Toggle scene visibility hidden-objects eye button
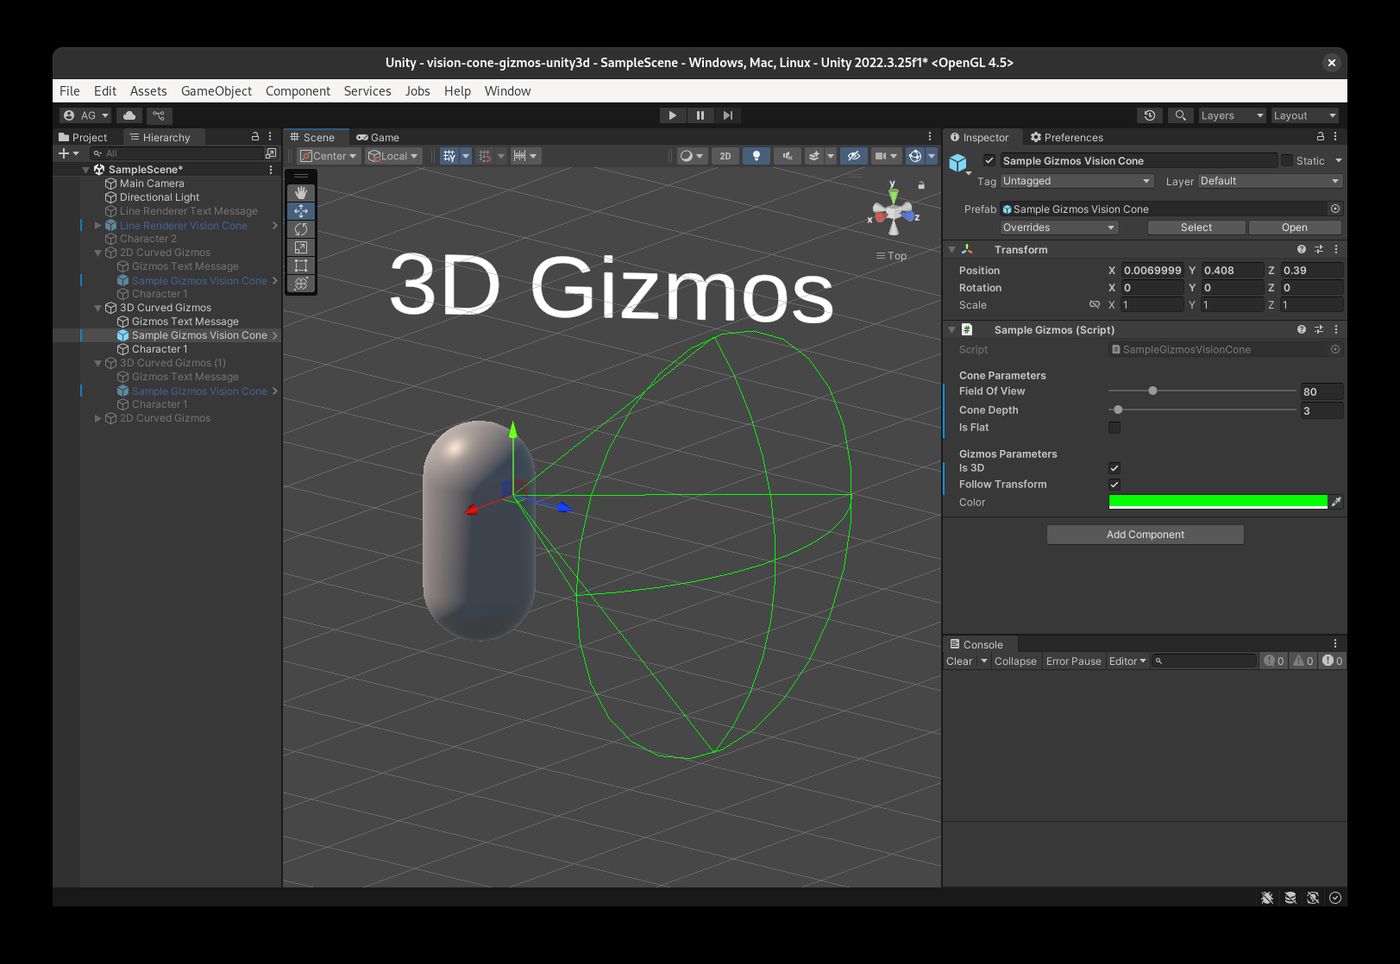 tap(853, 156)
